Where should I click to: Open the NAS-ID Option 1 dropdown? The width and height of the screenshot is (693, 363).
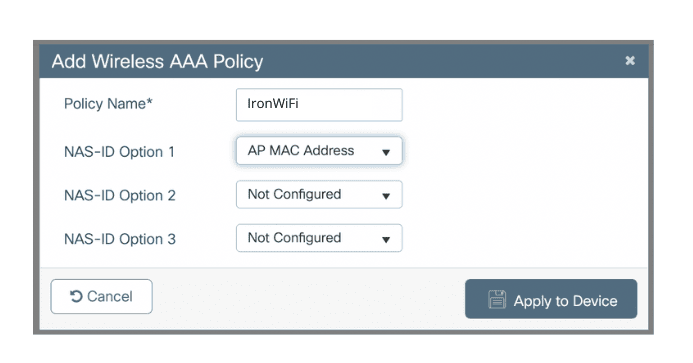(x=319, y=151)
